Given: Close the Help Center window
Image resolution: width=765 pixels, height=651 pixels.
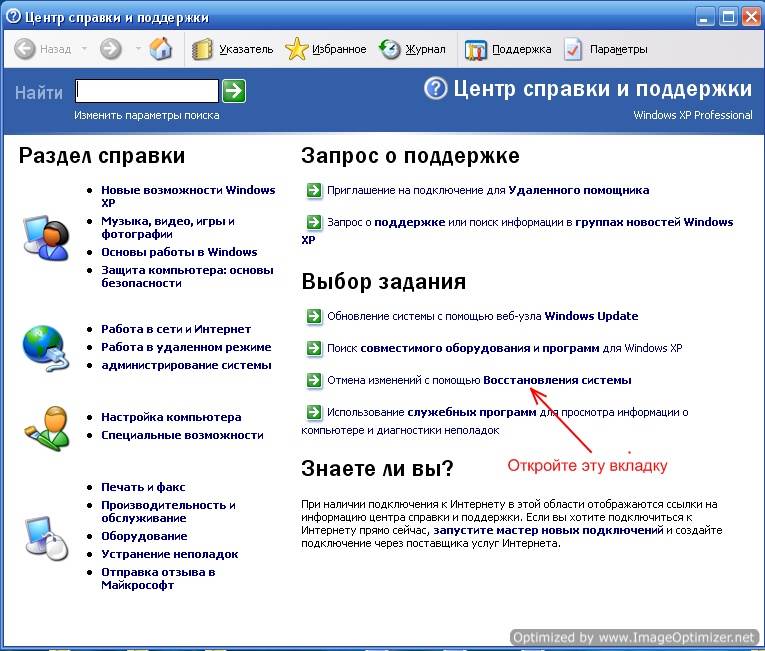Looking at the screenshot, I should click(x=751, y=18).
